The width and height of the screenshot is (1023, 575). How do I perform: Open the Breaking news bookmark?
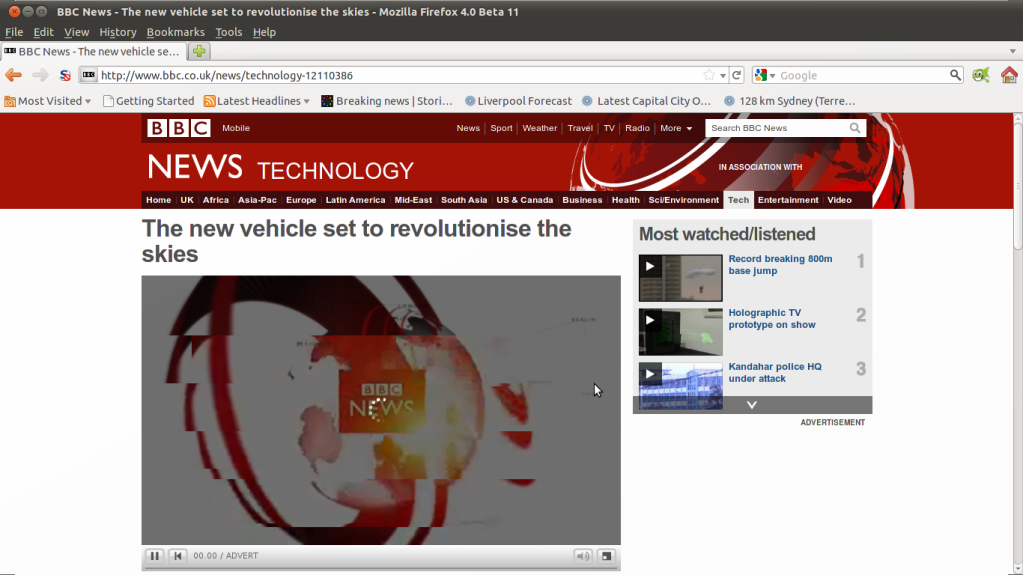(x=387, y=101)
